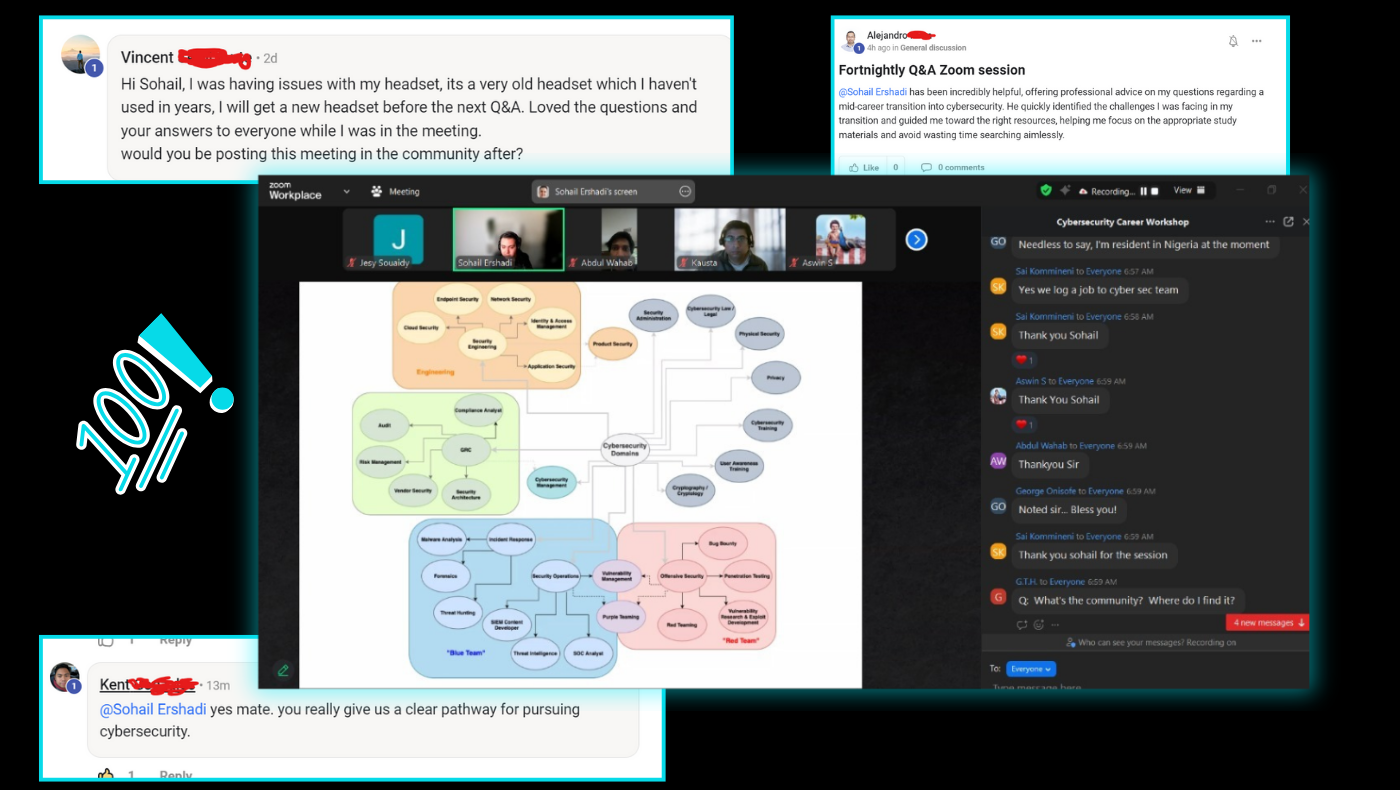Click Abdul Wahab's AW chat avatar
The width and height of the screenshot is (1400, 790).
click(x=998, y=461)
